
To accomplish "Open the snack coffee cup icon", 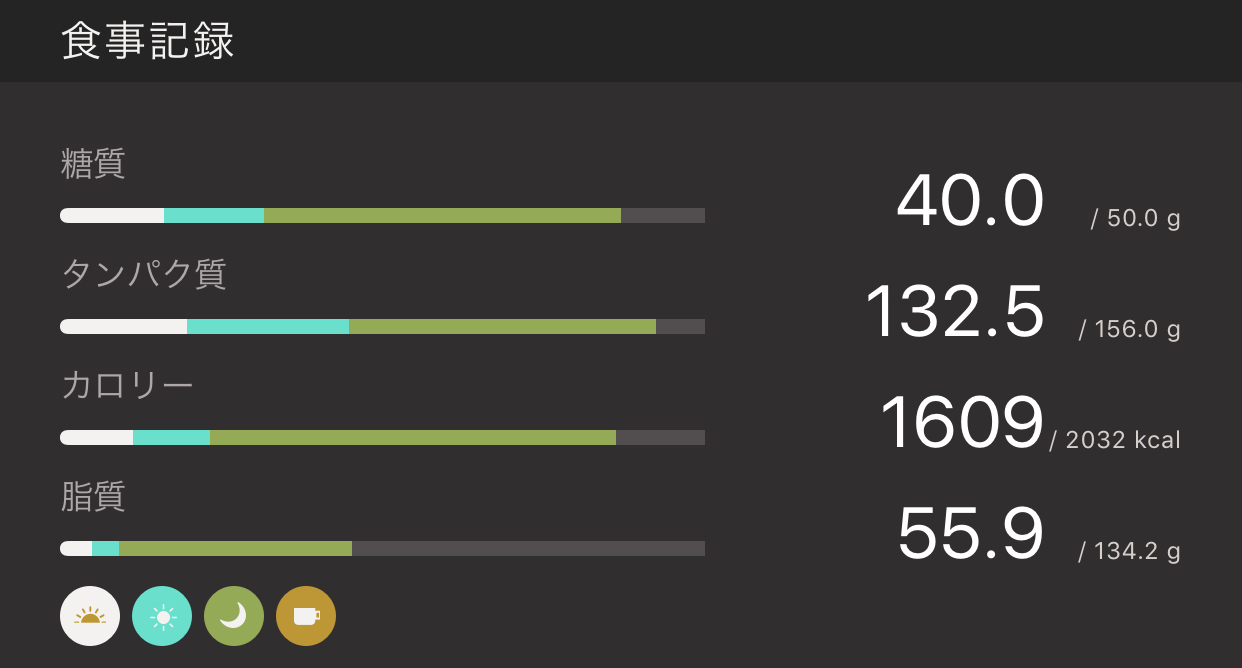I will pos(306,616).
